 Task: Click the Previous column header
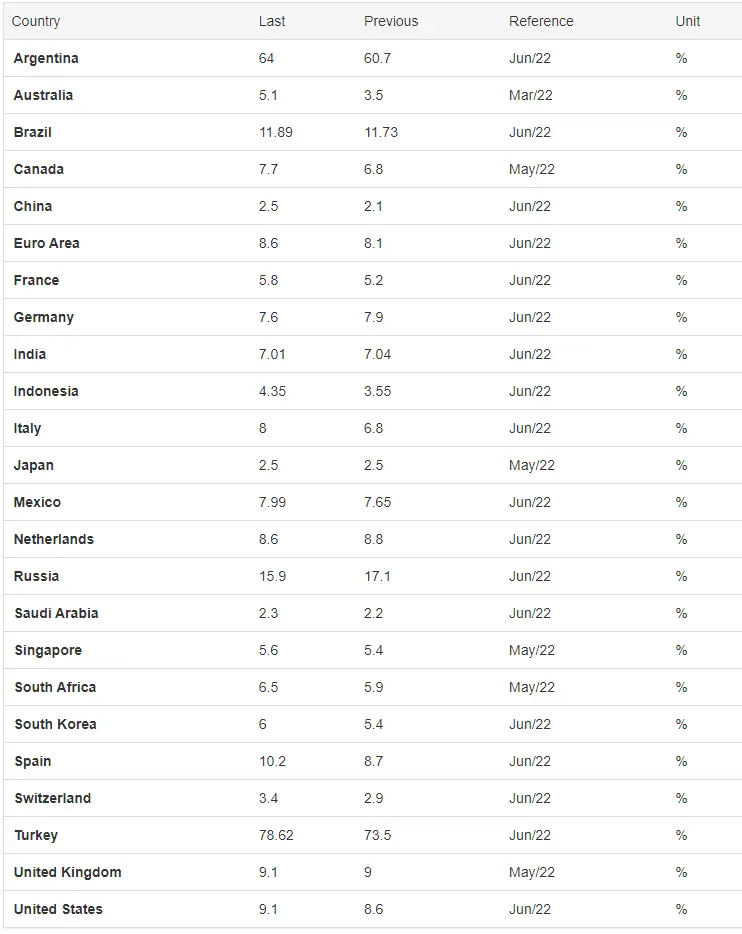391,21
